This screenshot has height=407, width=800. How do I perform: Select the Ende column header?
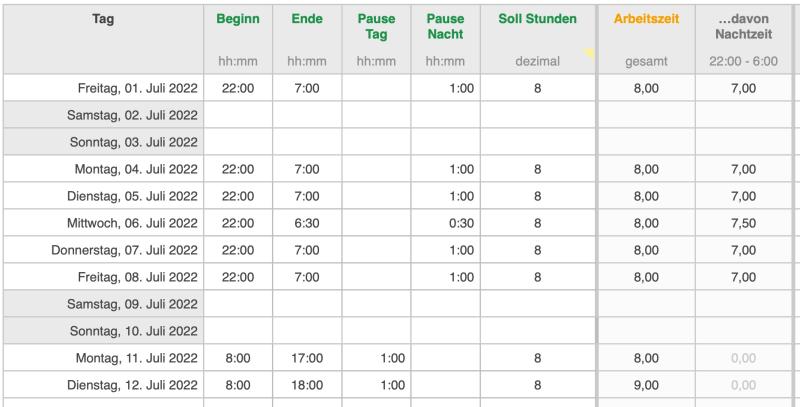point(306,18)
